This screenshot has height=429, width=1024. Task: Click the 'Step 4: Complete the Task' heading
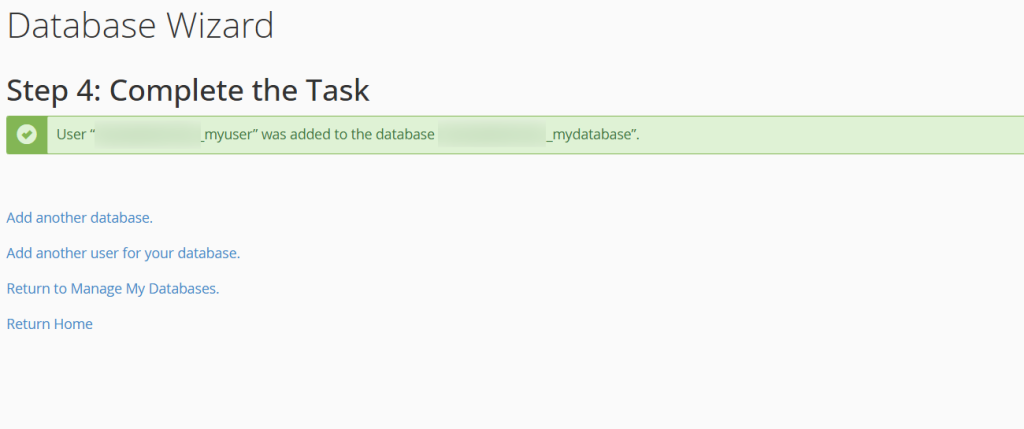click(188, 91)
